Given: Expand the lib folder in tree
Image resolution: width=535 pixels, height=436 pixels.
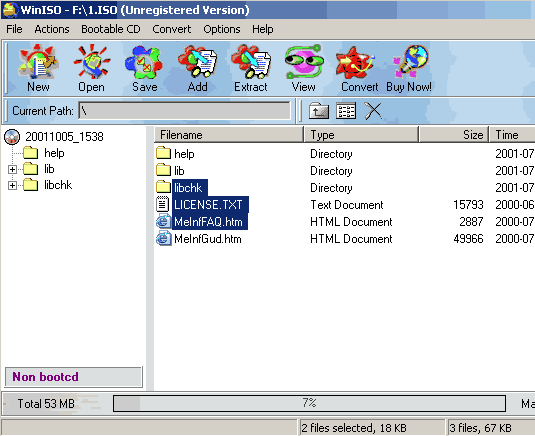Looking at the screenshot, I should pyautogui.click(x=12, y=169).
